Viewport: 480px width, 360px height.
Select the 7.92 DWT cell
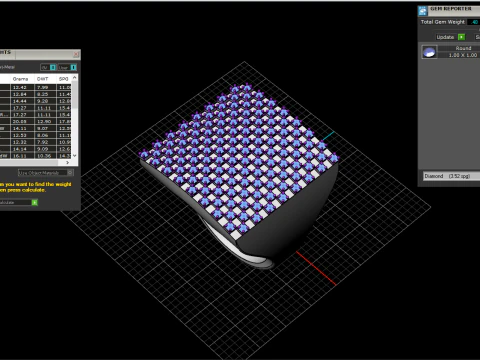tap(45, 142)
